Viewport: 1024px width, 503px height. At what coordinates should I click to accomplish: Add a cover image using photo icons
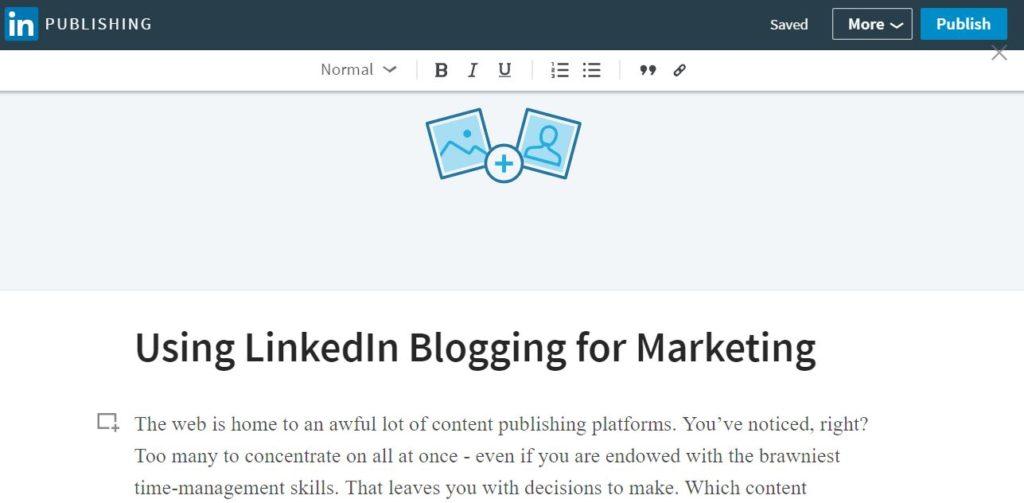(x=503, y=145)
